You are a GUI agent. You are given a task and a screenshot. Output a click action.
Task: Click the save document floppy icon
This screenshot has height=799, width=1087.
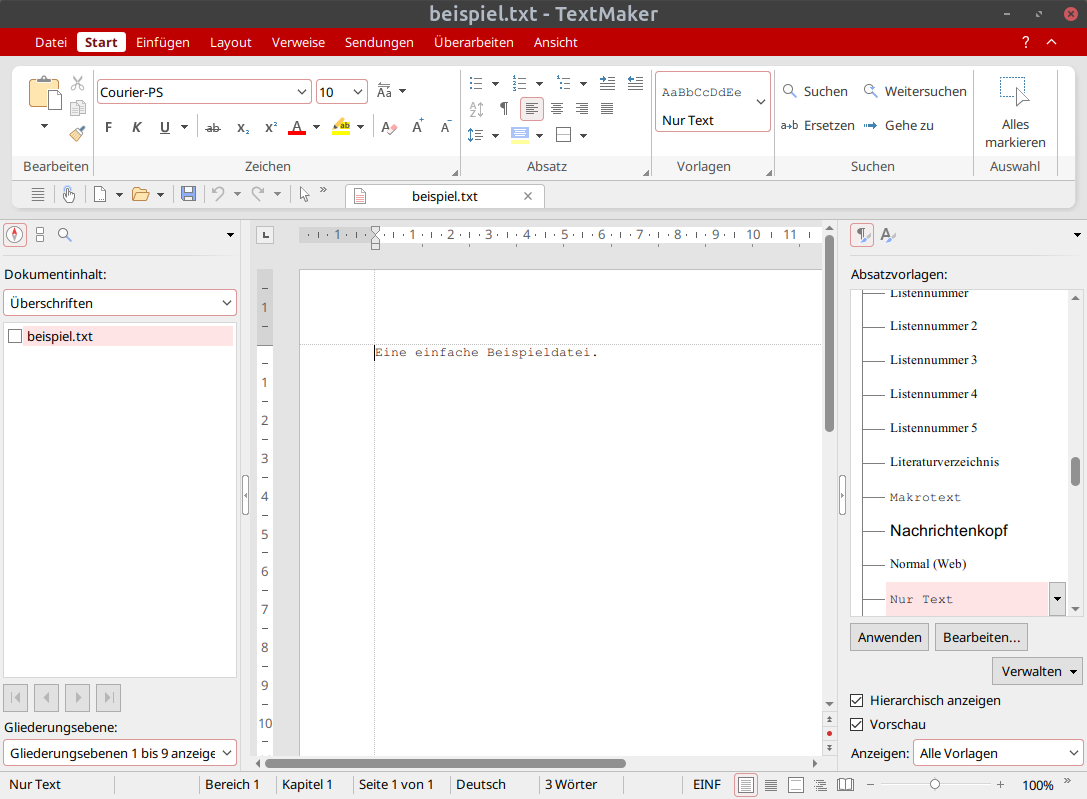point(188,194)
